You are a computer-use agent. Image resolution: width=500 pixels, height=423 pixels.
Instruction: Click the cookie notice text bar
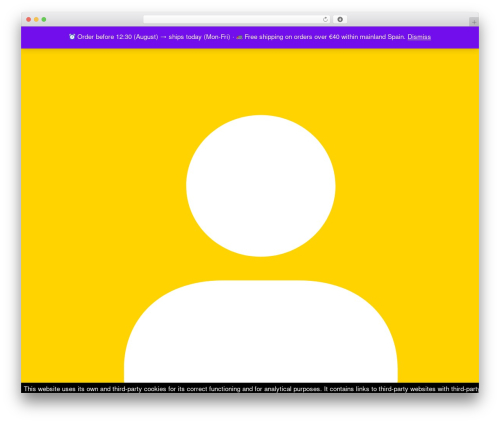pyautogui.click(x=250, y=388)
